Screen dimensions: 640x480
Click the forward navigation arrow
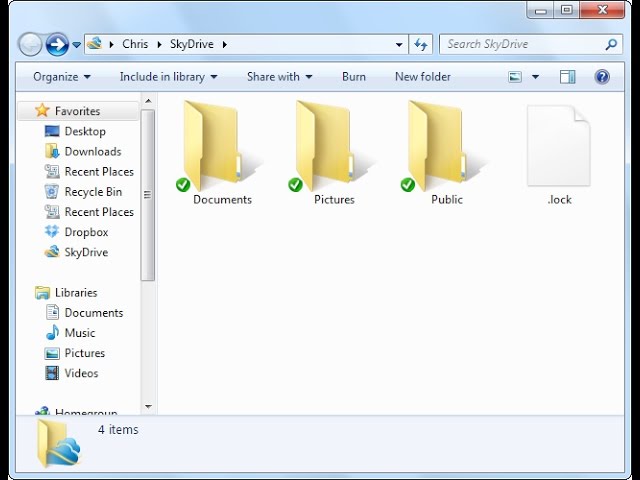pyautogui.click(x=57, y=44)
